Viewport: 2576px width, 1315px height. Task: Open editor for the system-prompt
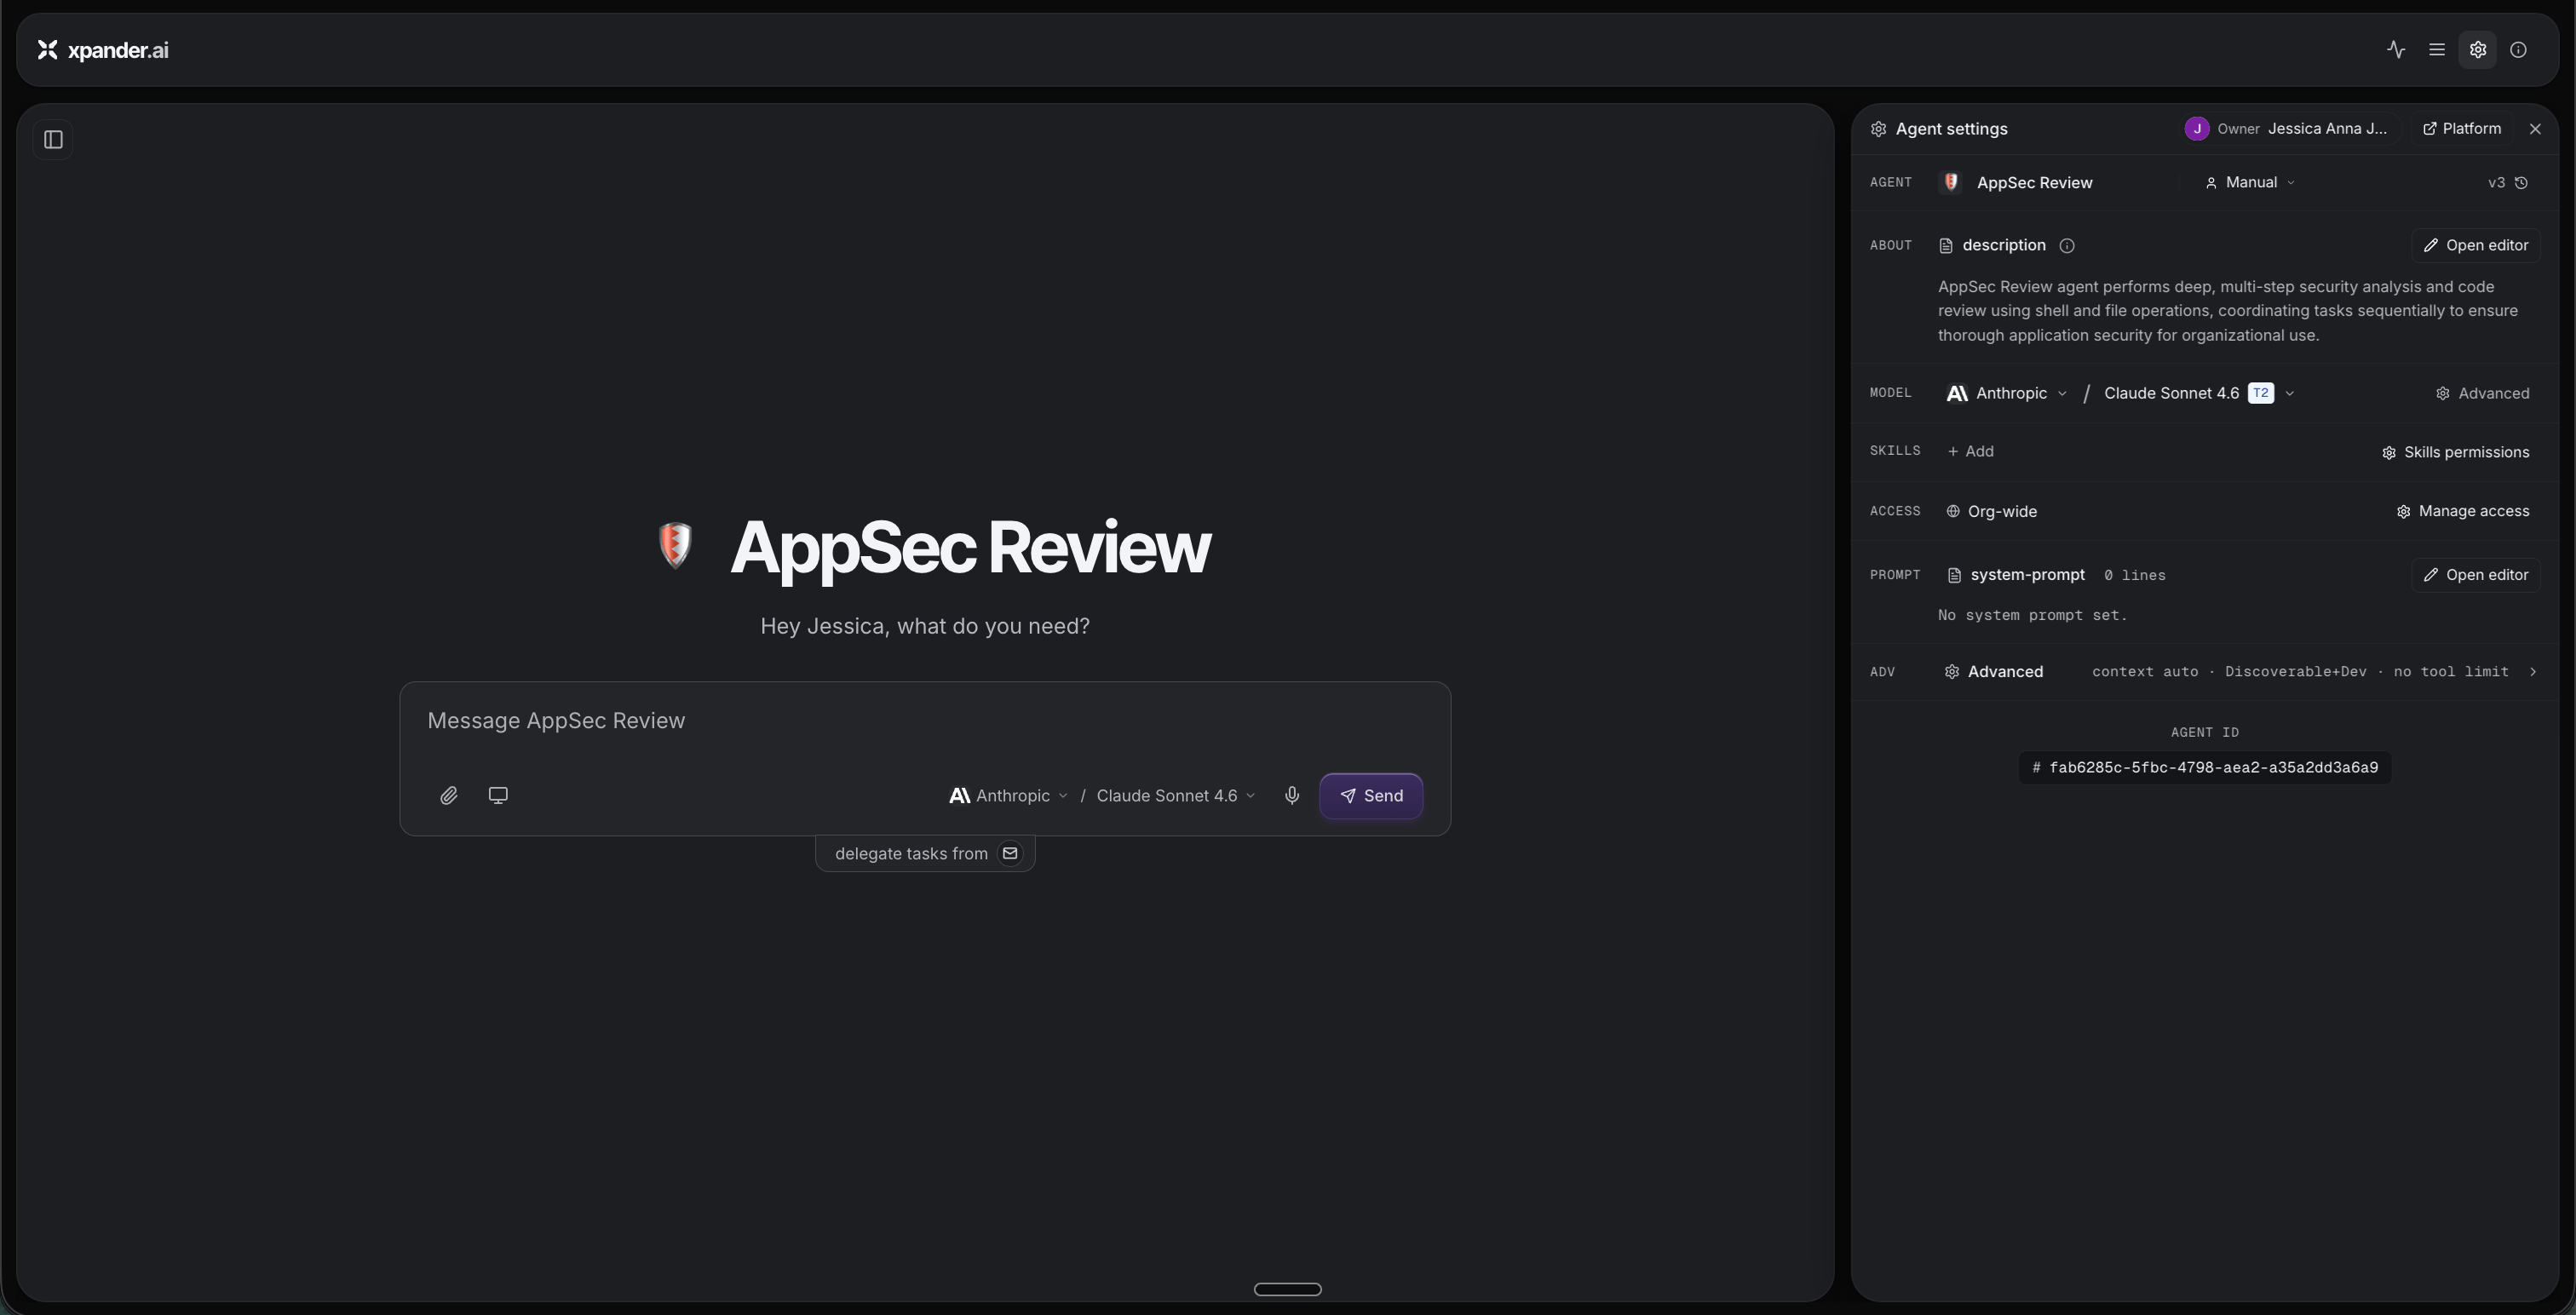(x=2476, y=575)
